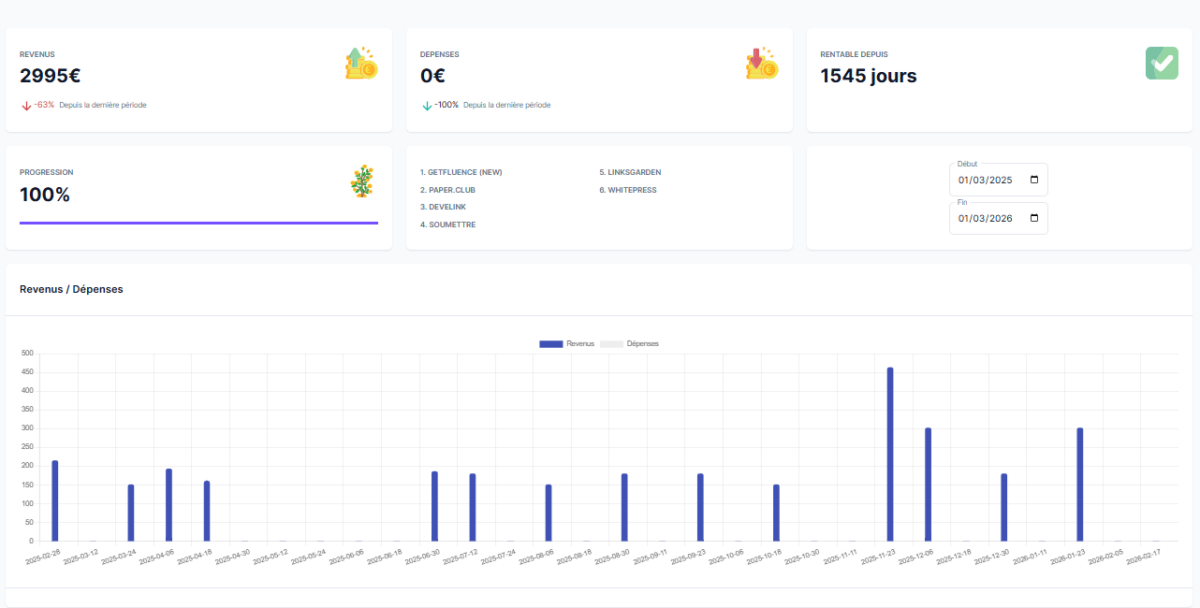This screenshot has width=1200, height=608.
Task: Click the revenue coins icon with green arrow
Action: click(361, 63)
